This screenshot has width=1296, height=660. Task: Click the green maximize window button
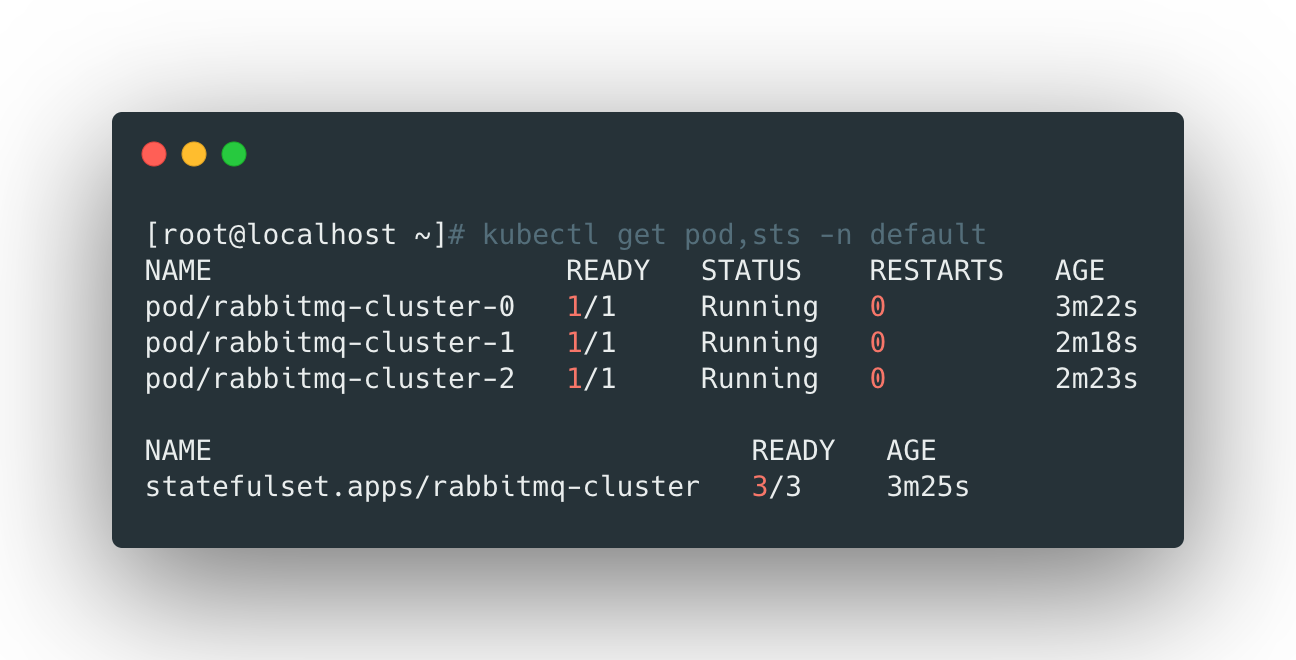tap(234, 154)
